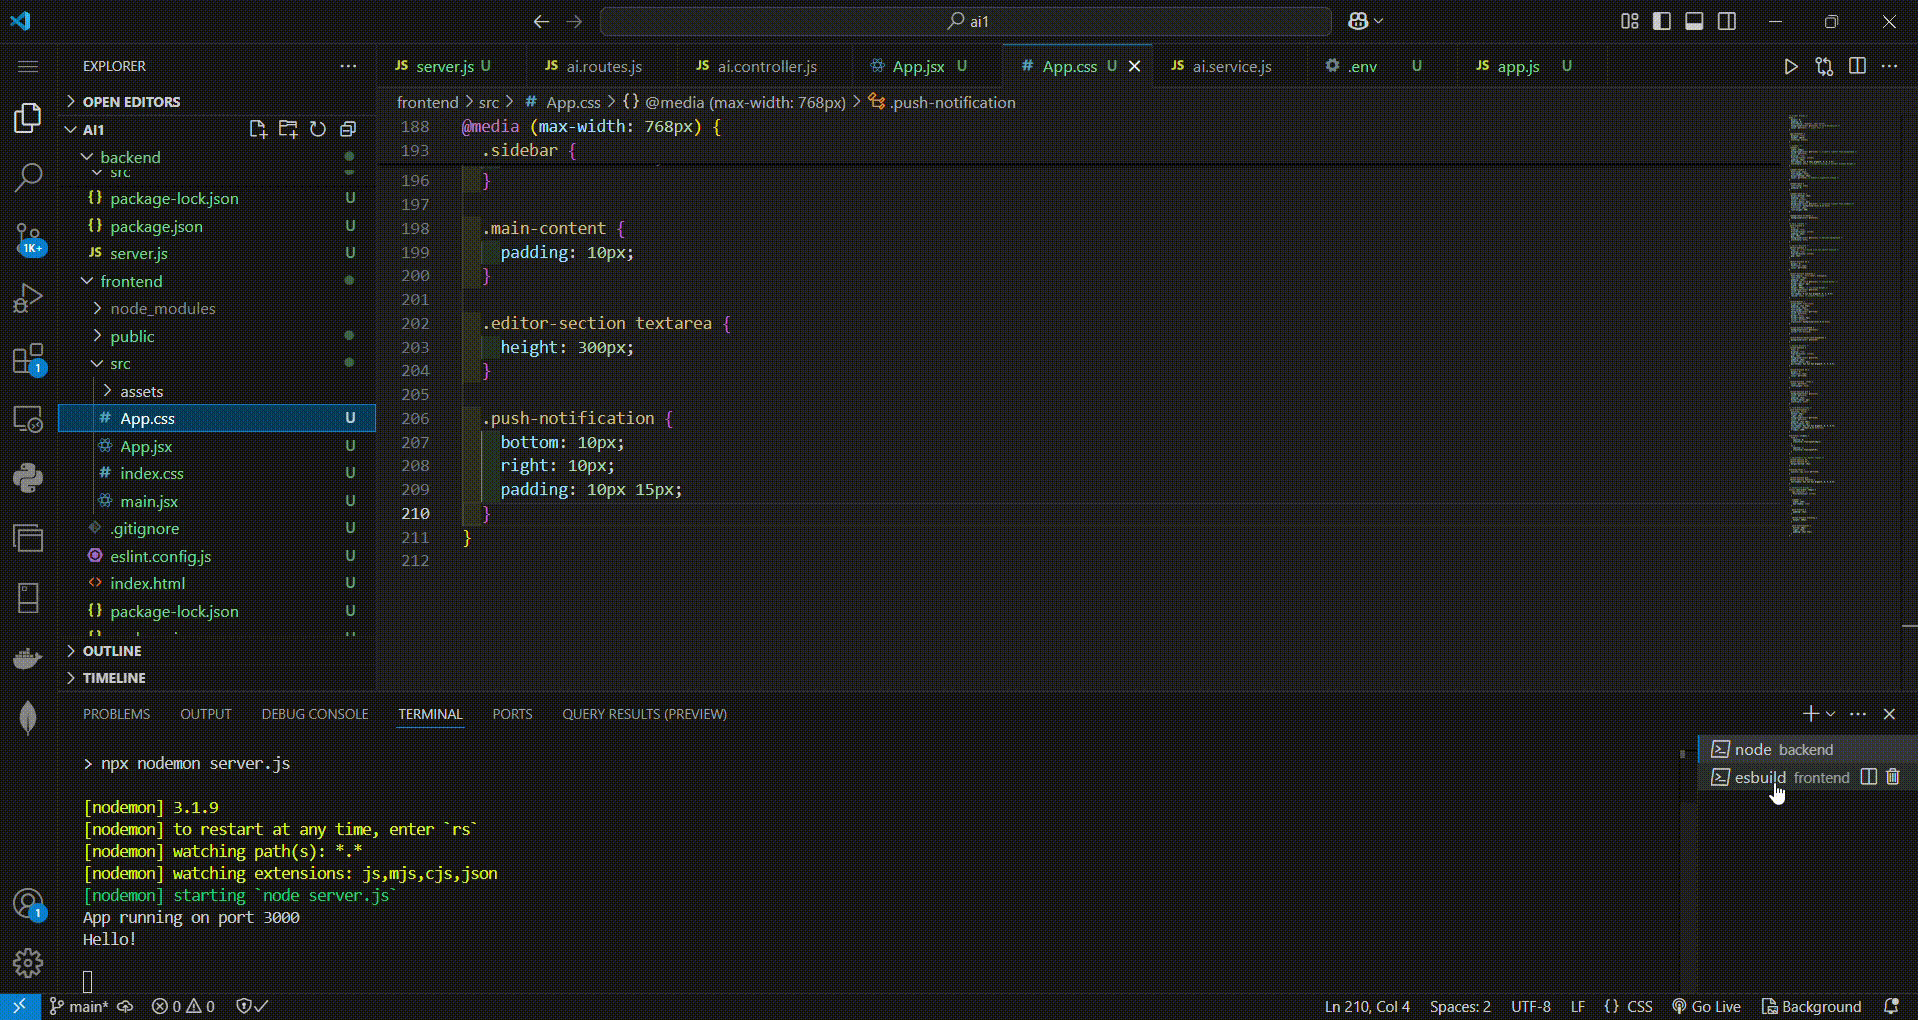This screenshot has height=1020, width=1918.
Task: Toggle primary side bar visibility
Action: coord(1662,21)
